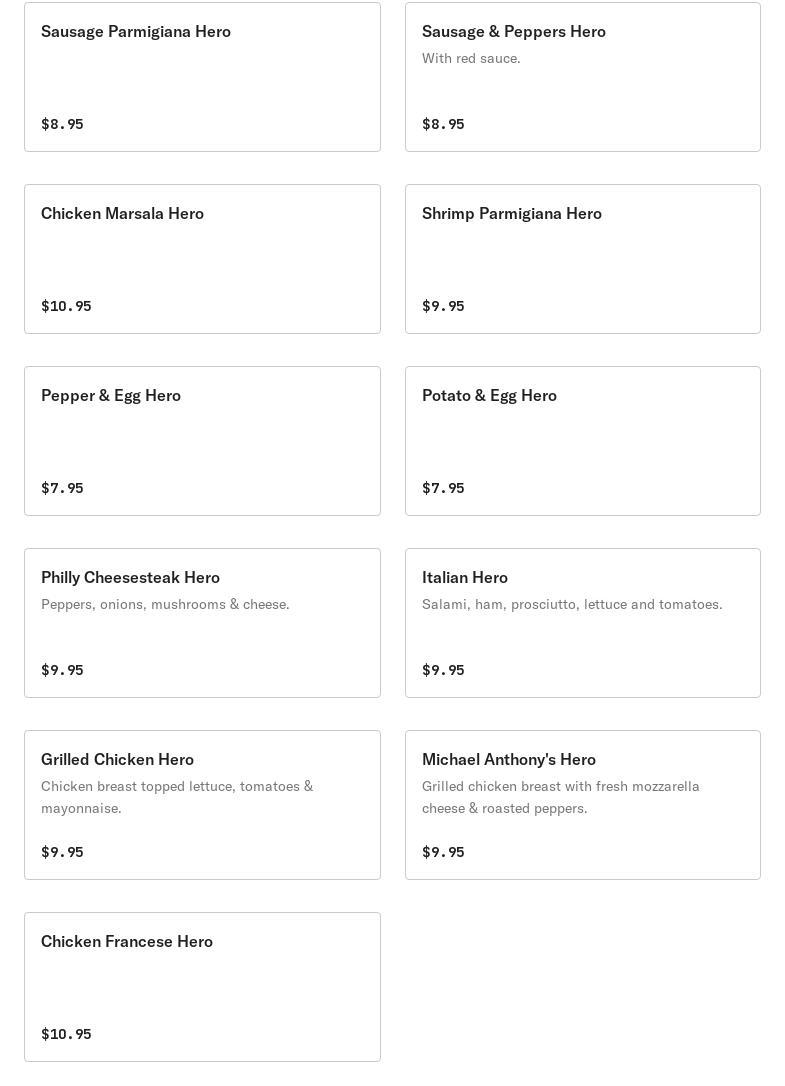
Task: Click the Shrimp Parmigiana Hero $9.95 price
Action: coord(443,306)
